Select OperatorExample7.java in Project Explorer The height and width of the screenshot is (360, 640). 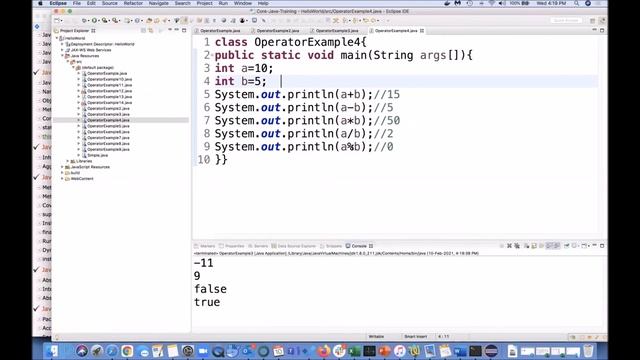click(108, 138)
